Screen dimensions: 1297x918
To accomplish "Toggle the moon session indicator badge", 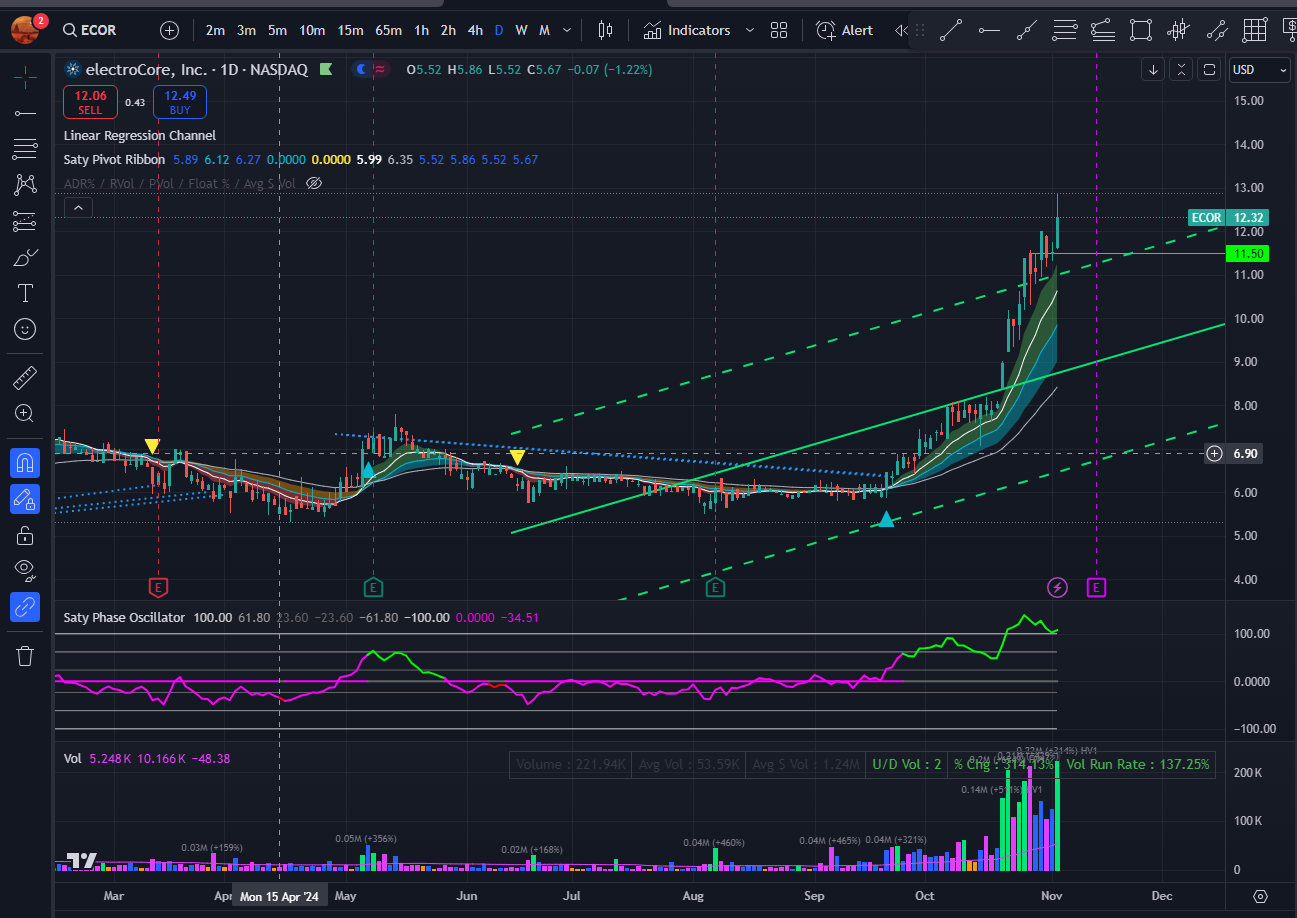I will point(361,70).
